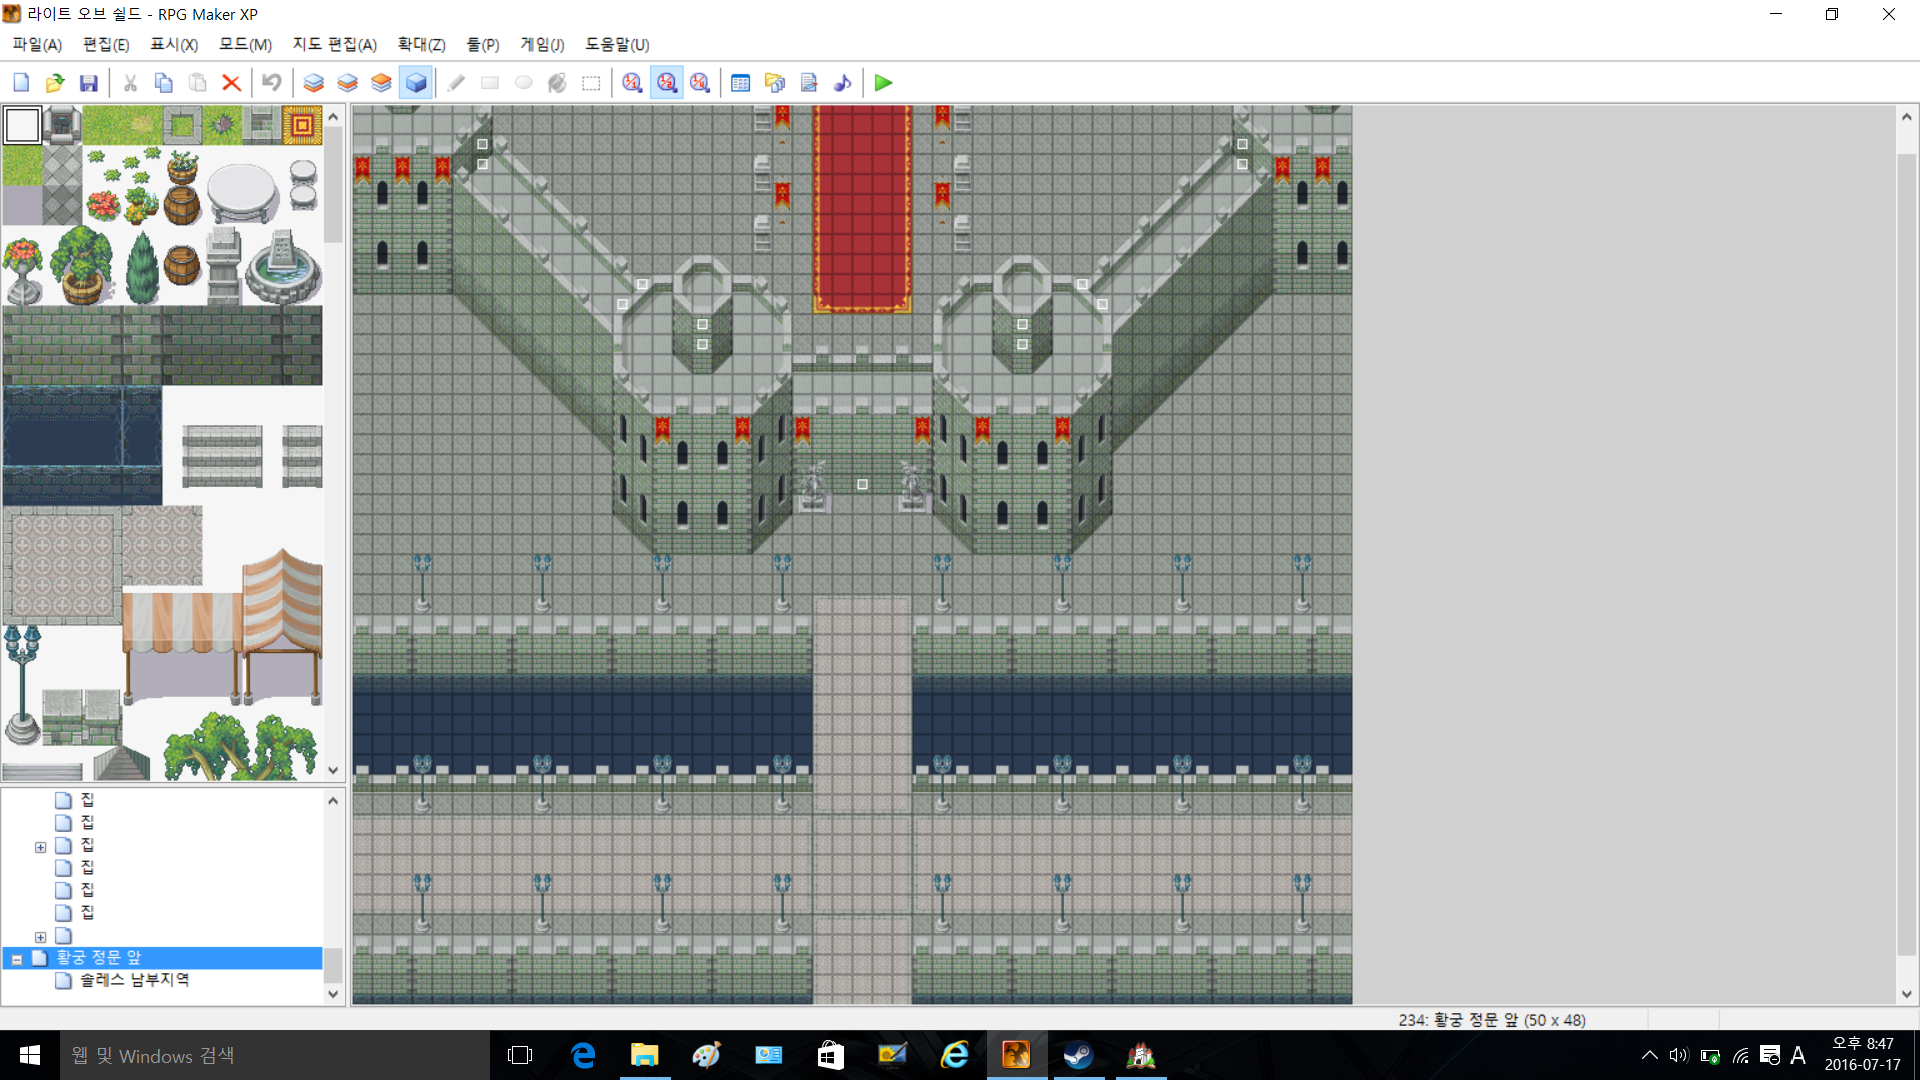
Task: Select the Flood Fill tool
Action: (558, 83)
